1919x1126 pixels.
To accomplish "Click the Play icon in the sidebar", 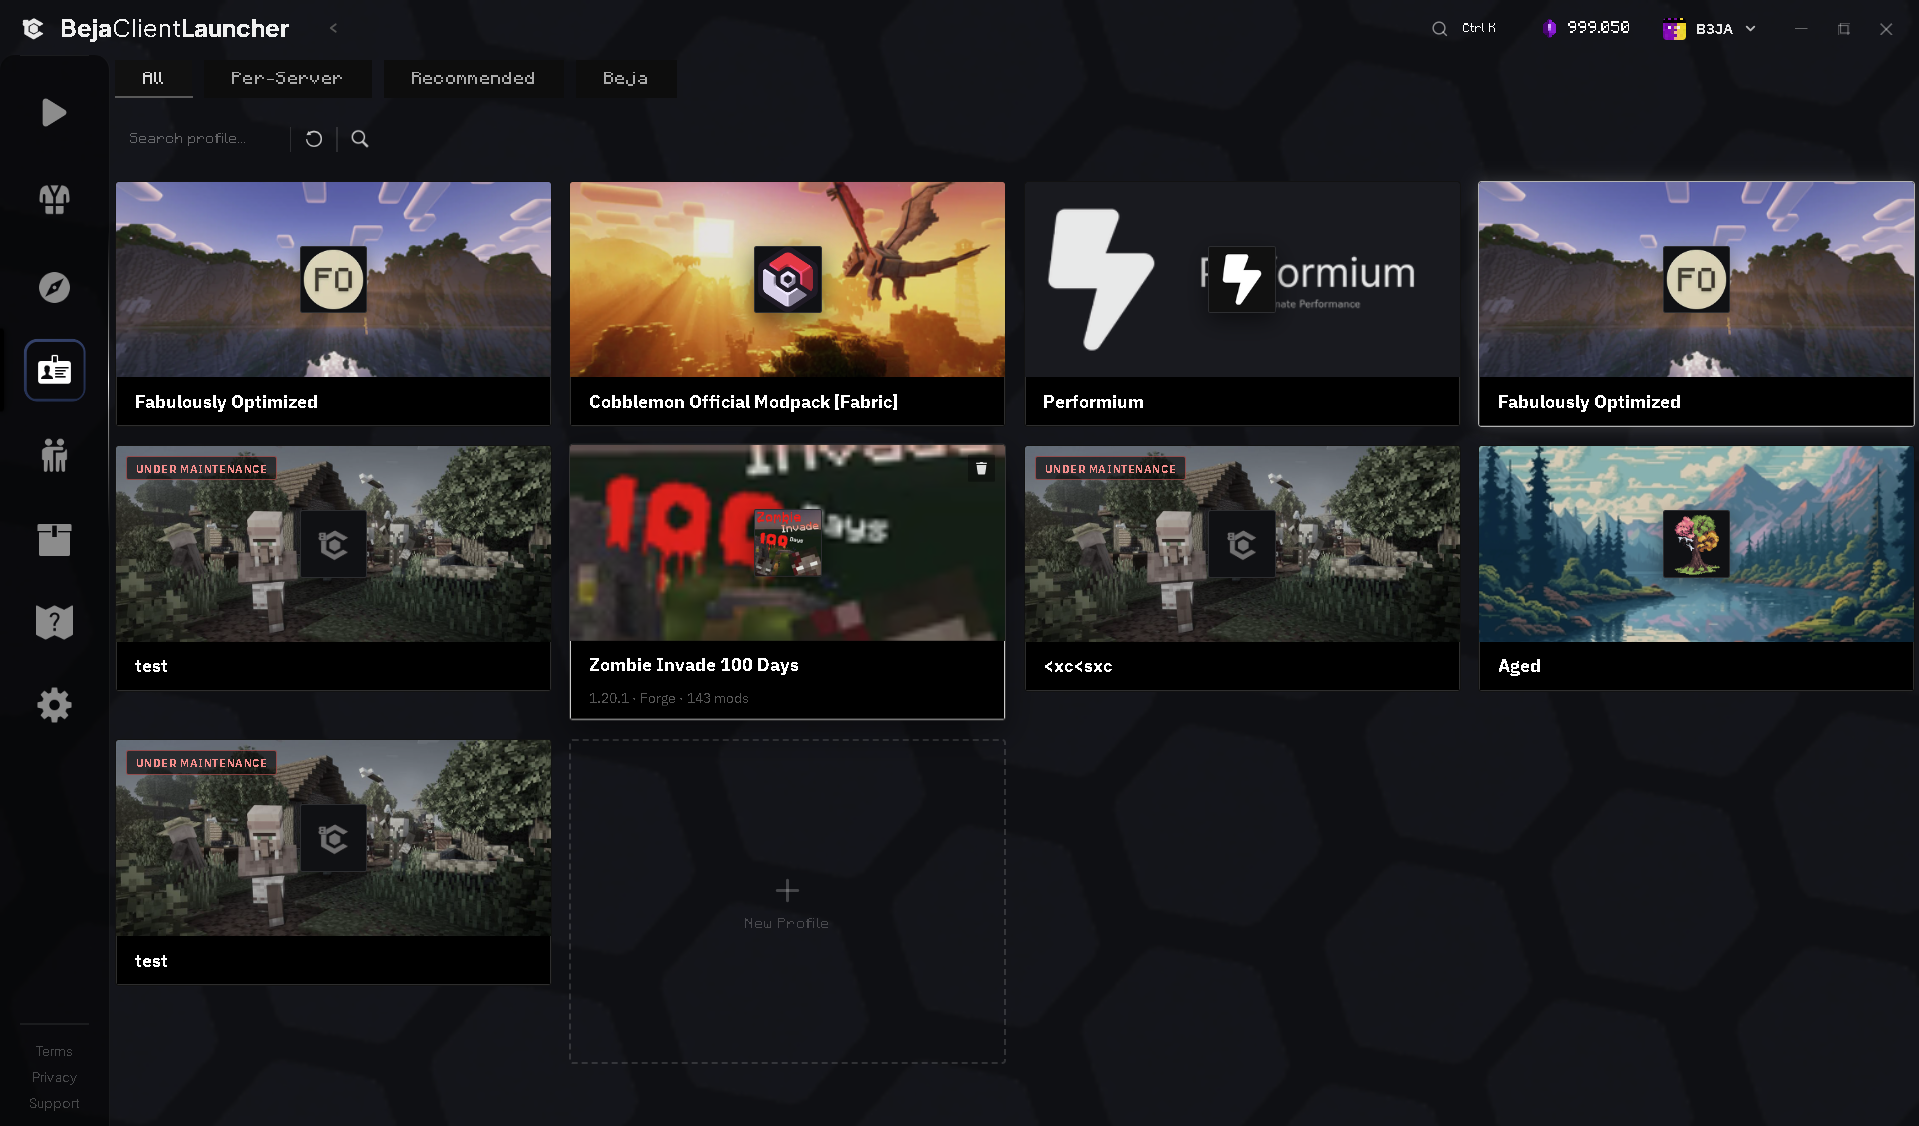I will coord(54,113).
